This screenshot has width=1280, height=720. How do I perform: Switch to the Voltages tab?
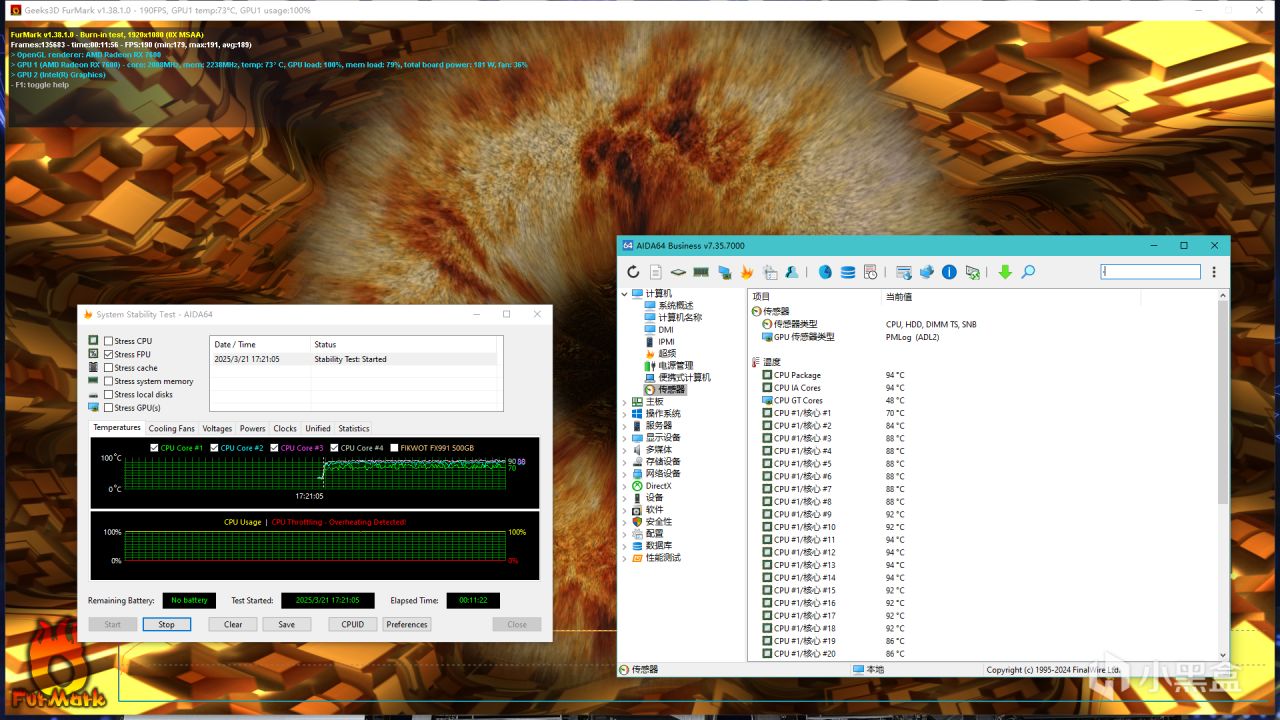[x=217, y=429]
